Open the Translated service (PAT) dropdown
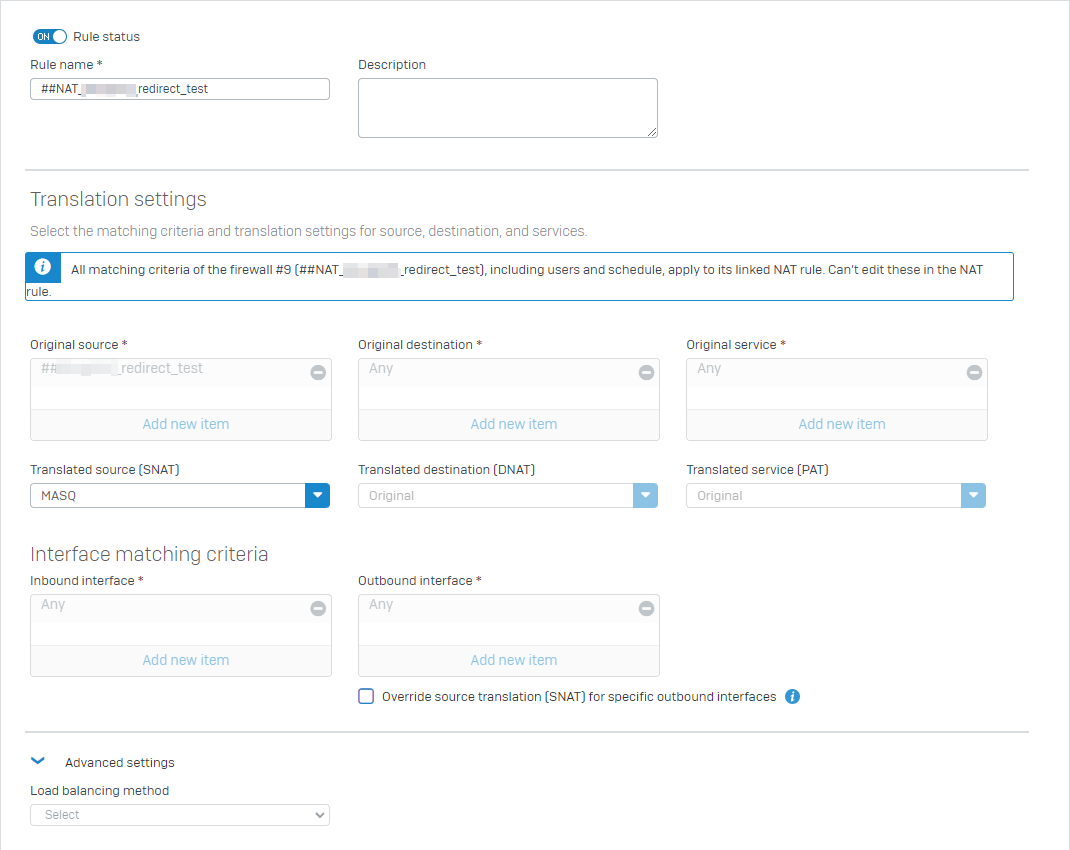The height and width of the screenshot is (850, 1070). click(973, 495)
